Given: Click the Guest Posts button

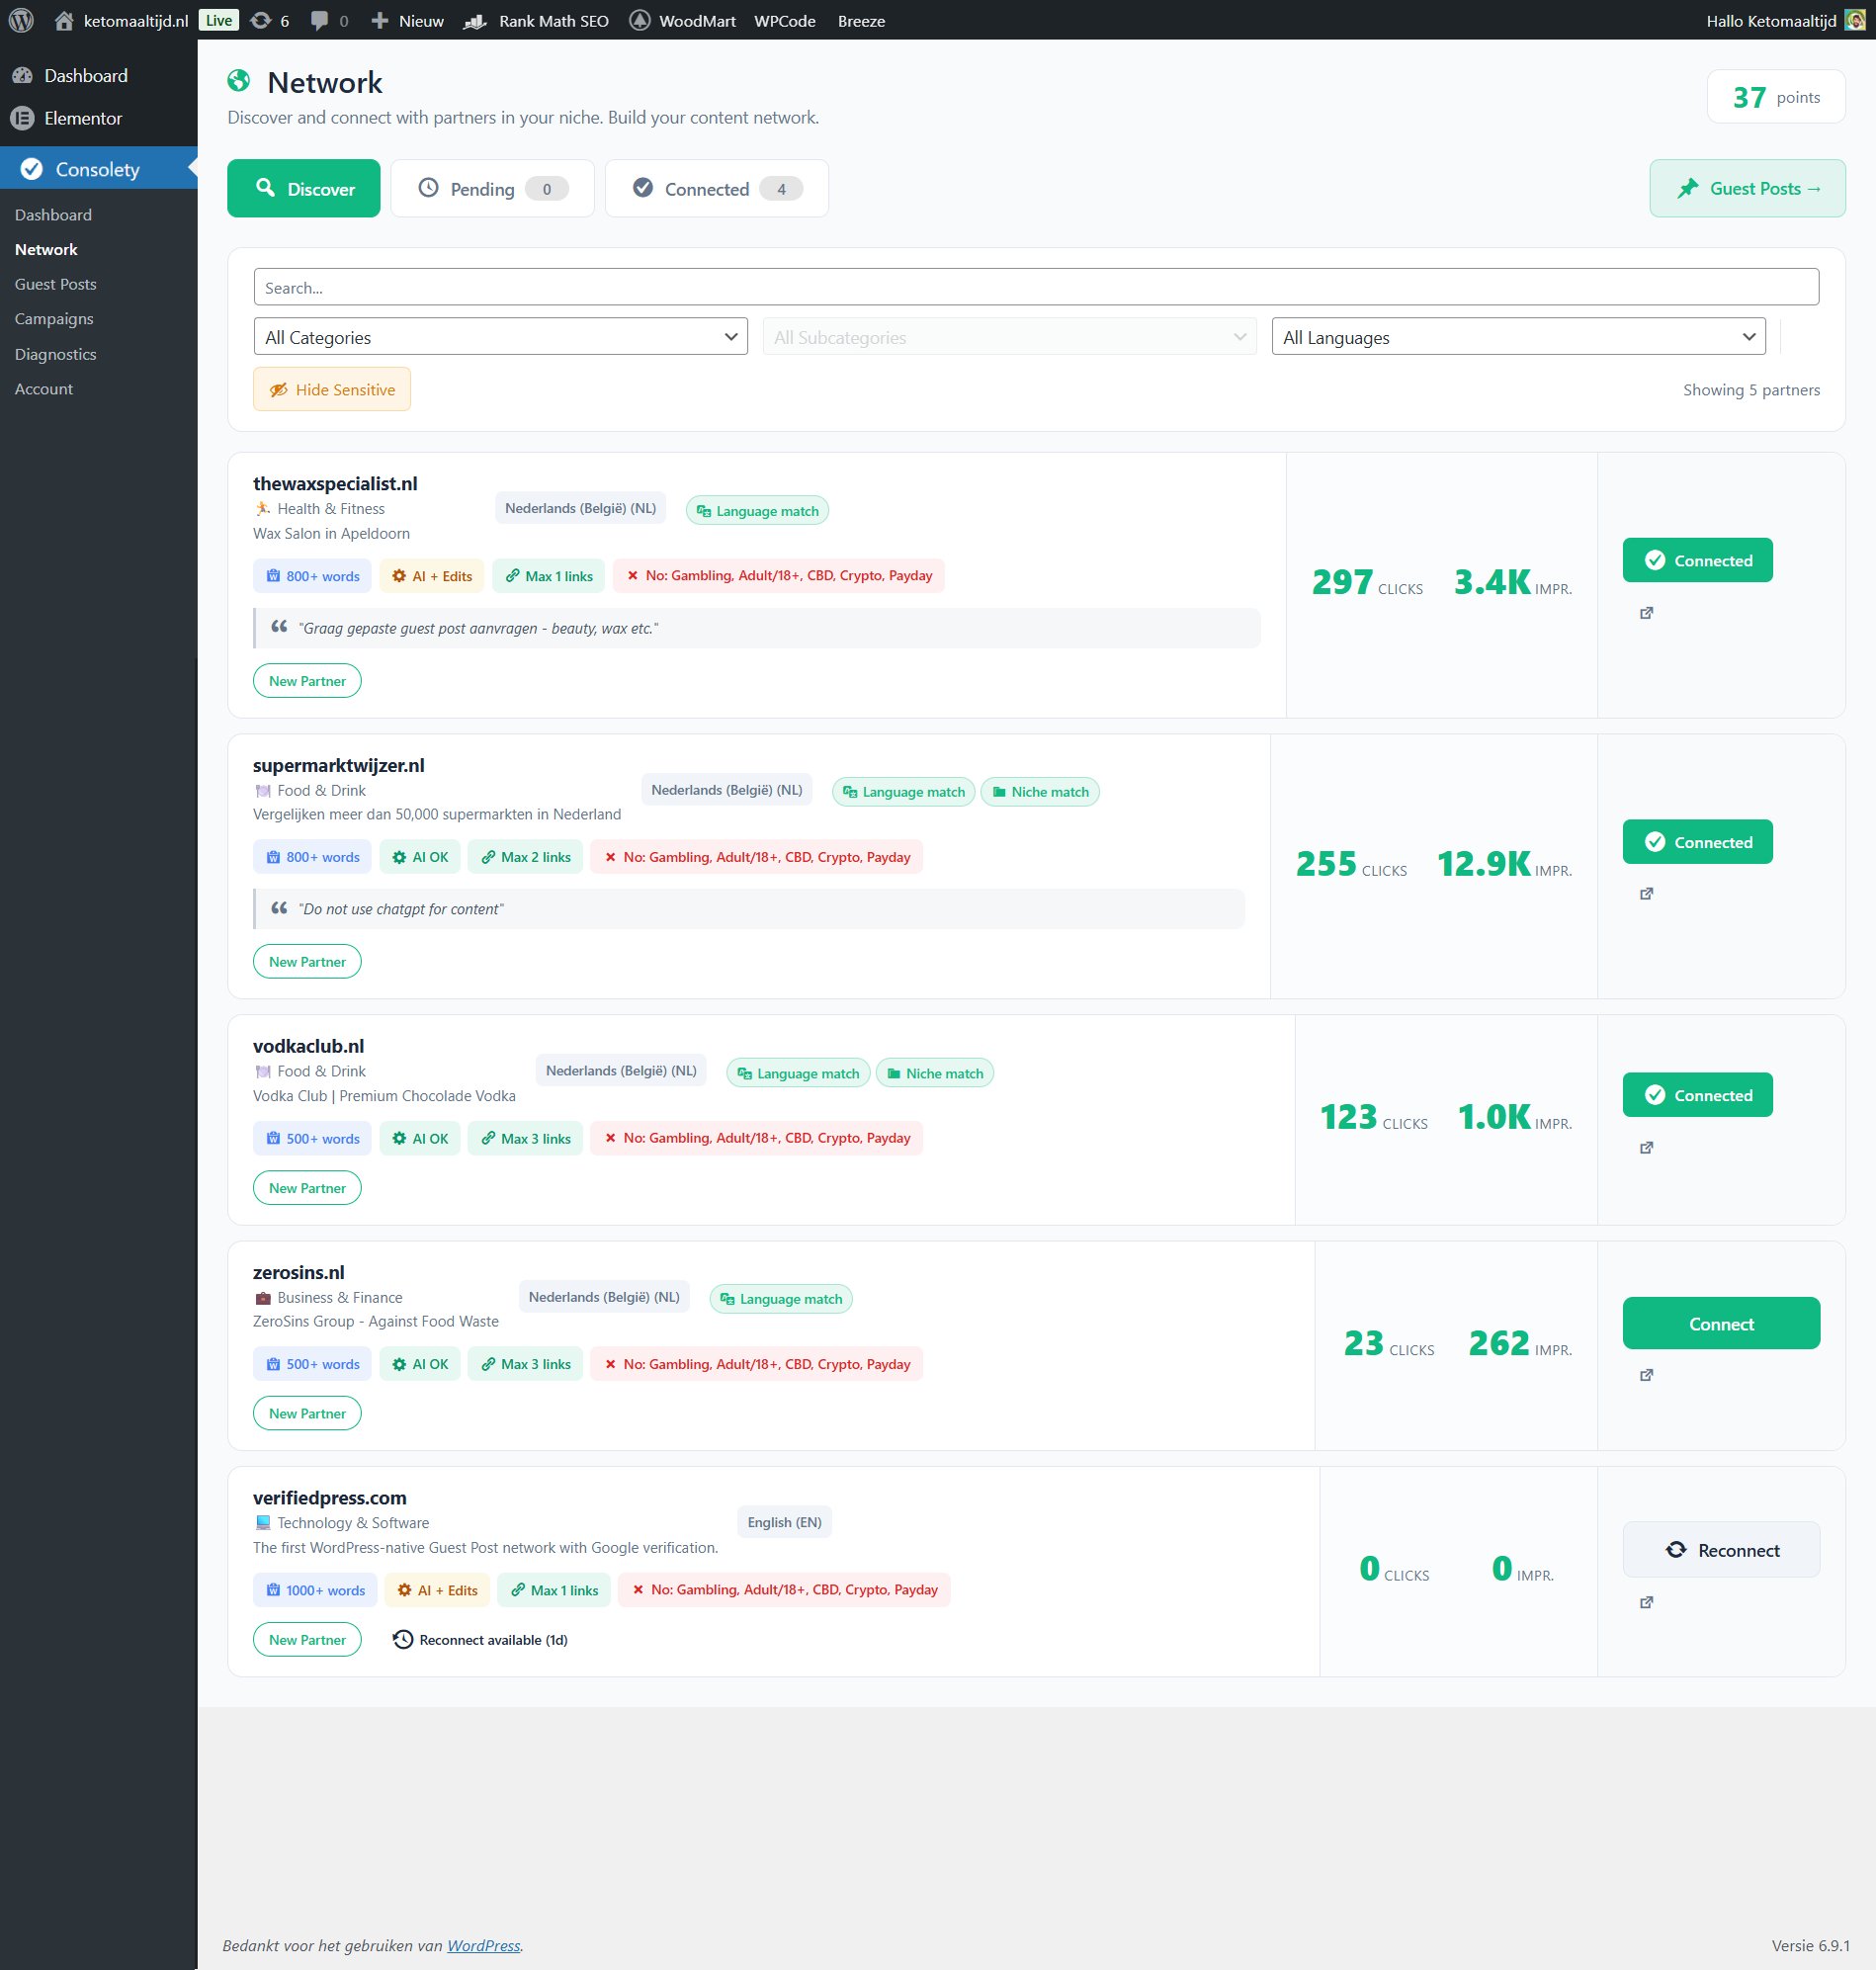Looking at the screenshot, I should click(1747, 188).
